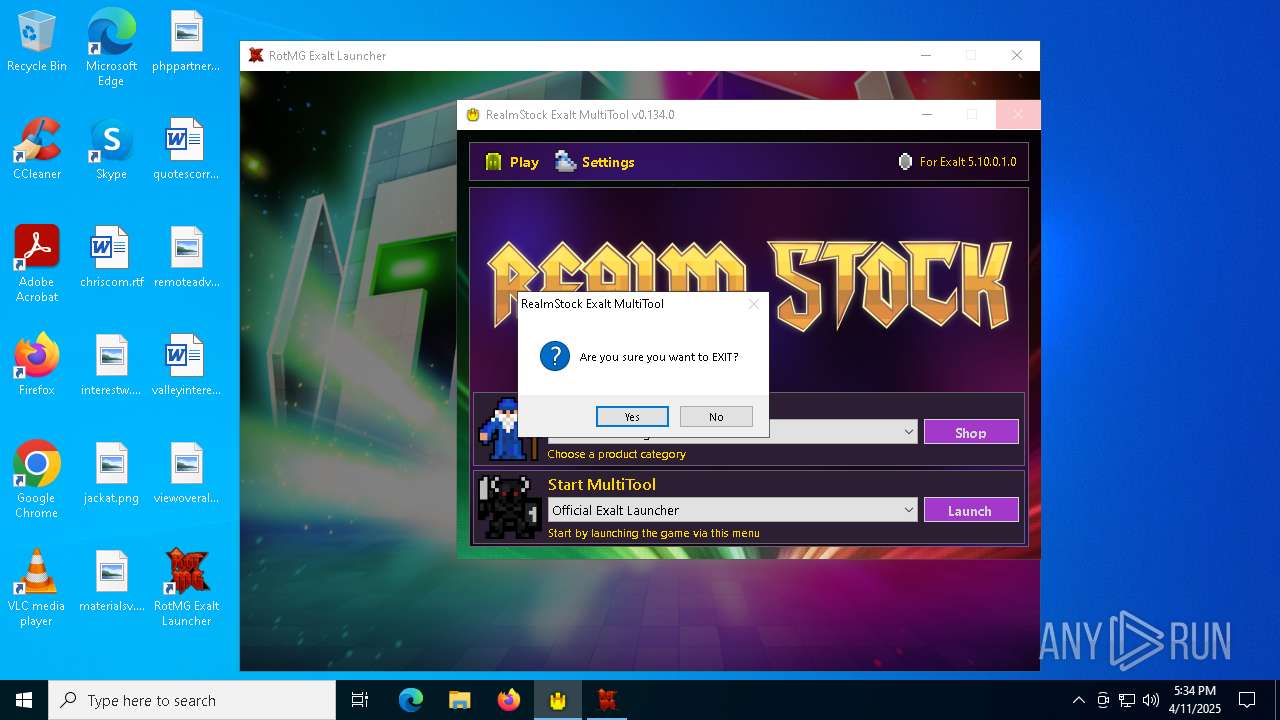Viewport: 1280px width, 720px height.
Task: Select the materialsv file on desktop
Action: 111,582
